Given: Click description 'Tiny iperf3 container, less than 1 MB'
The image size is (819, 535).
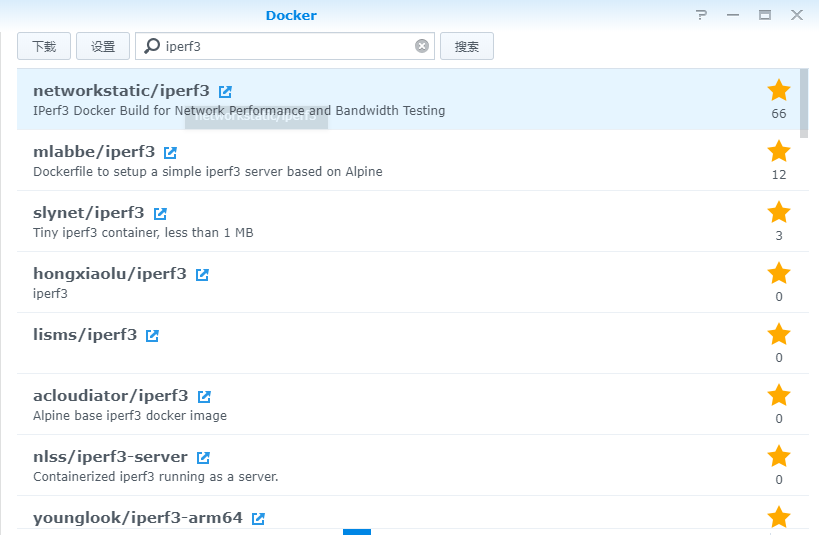Looking at the screenshot, I should [143, 233].
